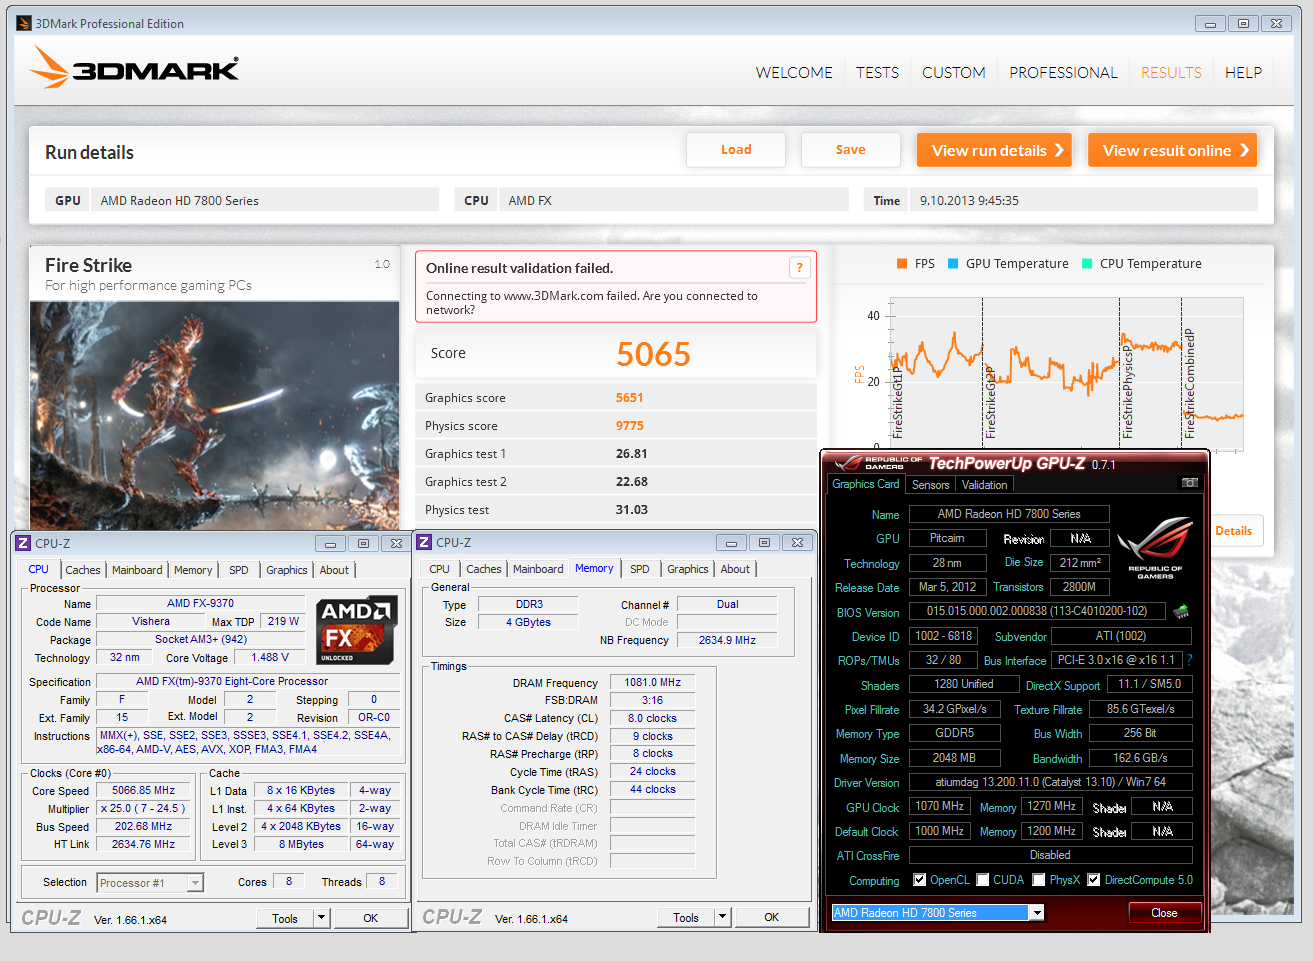Click the overall score 5065
This screenshot has width=1313, height=961.
[653, 354]
